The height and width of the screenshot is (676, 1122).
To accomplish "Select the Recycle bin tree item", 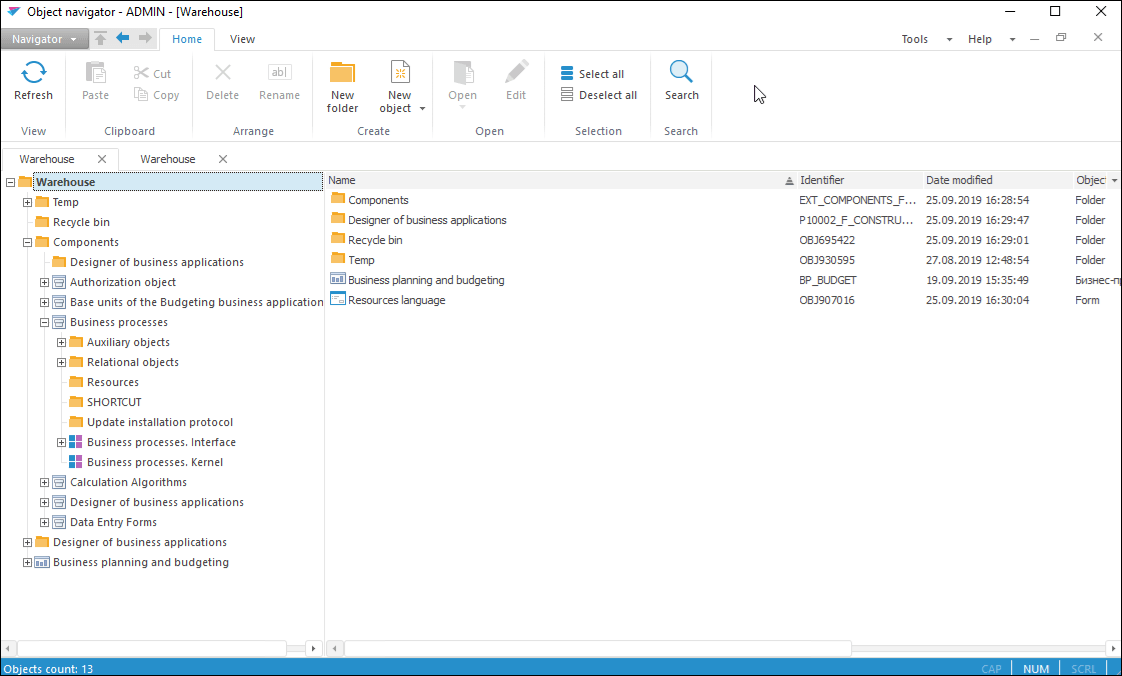I will [81, 222].
